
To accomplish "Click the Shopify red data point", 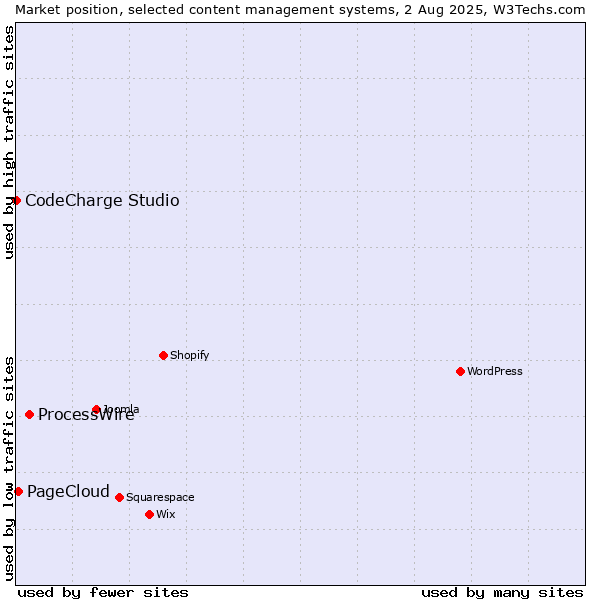I will (x=163, y=355).
